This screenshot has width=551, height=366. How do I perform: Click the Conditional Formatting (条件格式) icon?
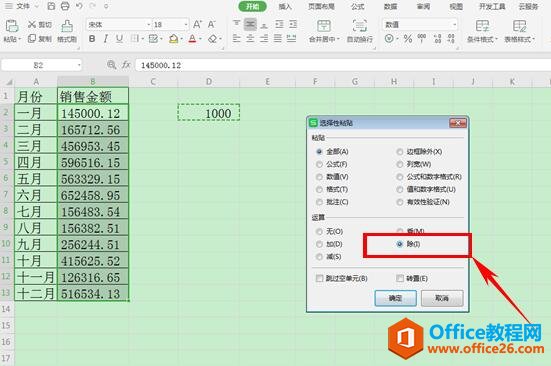click(482, 26)
